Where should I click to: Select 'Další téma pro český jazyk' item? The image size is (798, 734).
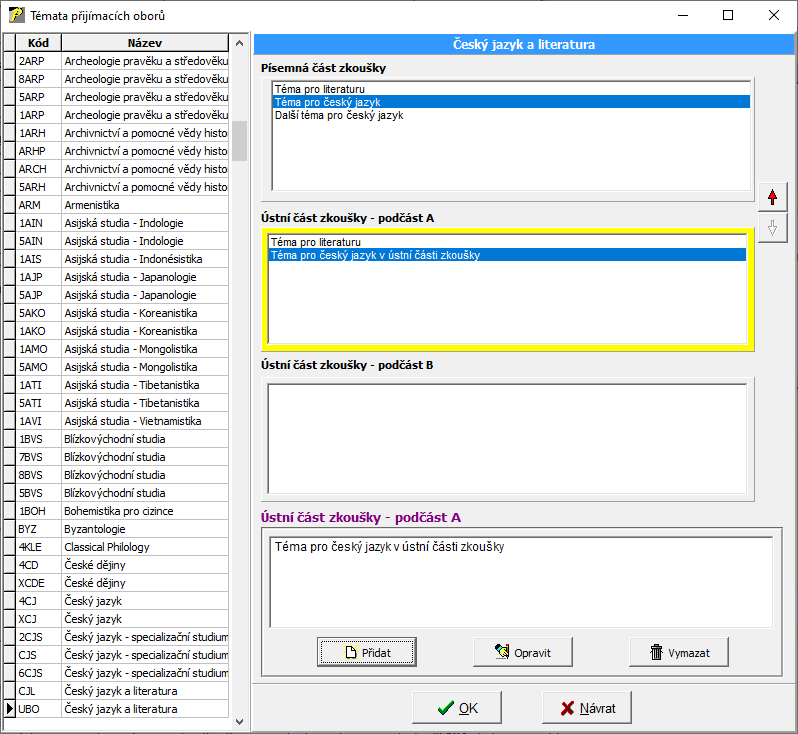point(339,115)
